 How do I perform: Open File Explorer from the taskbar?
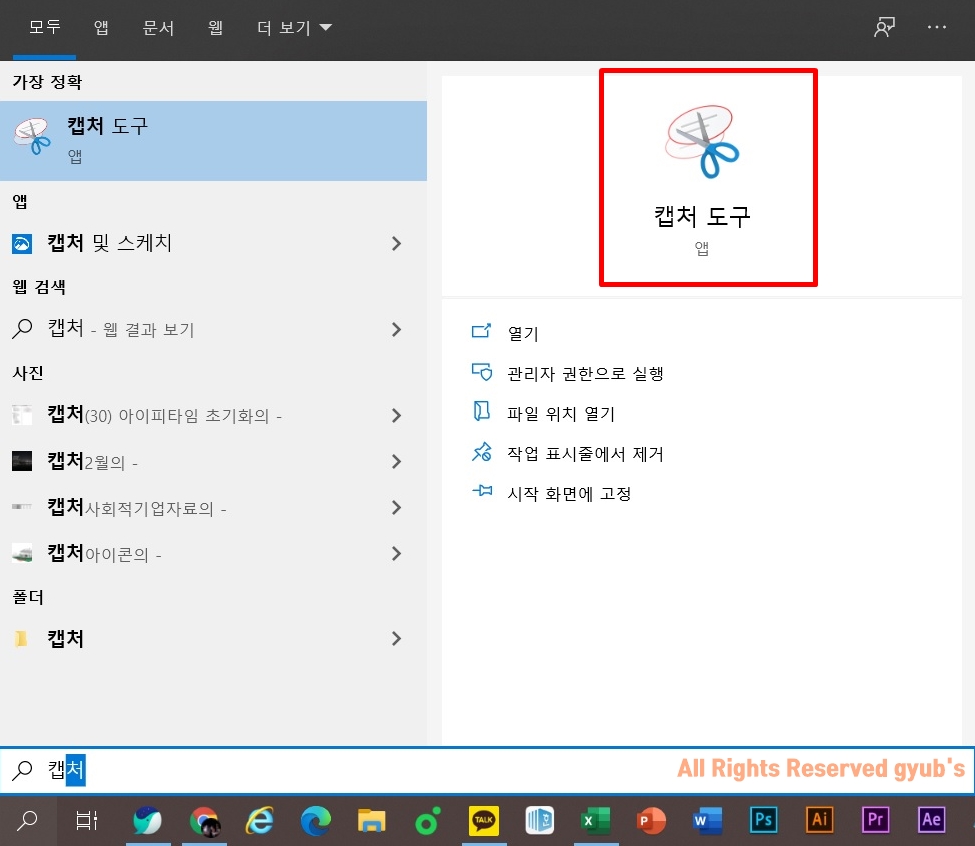click(x=372, y=821)
